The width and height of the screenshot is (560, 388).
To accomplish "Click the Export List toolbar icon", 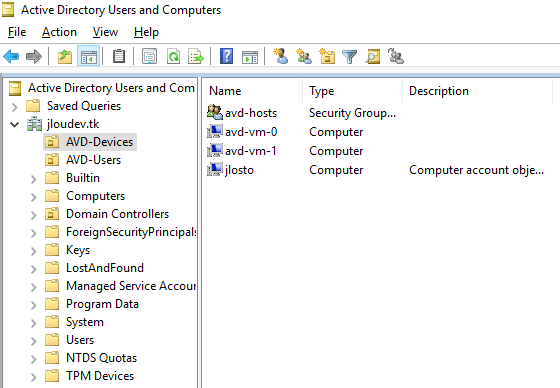I will [196, 56].
